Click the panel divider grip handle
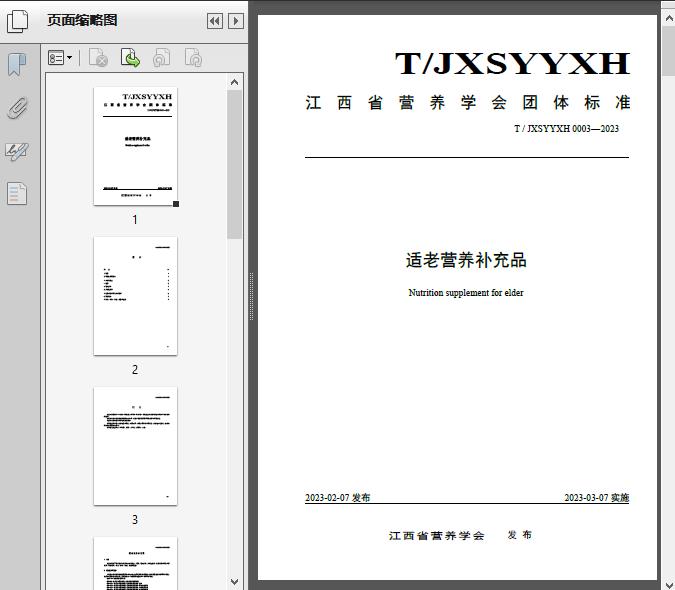This screenshot has width=675, height=590. pyautogui.click(x=251, y=296)
